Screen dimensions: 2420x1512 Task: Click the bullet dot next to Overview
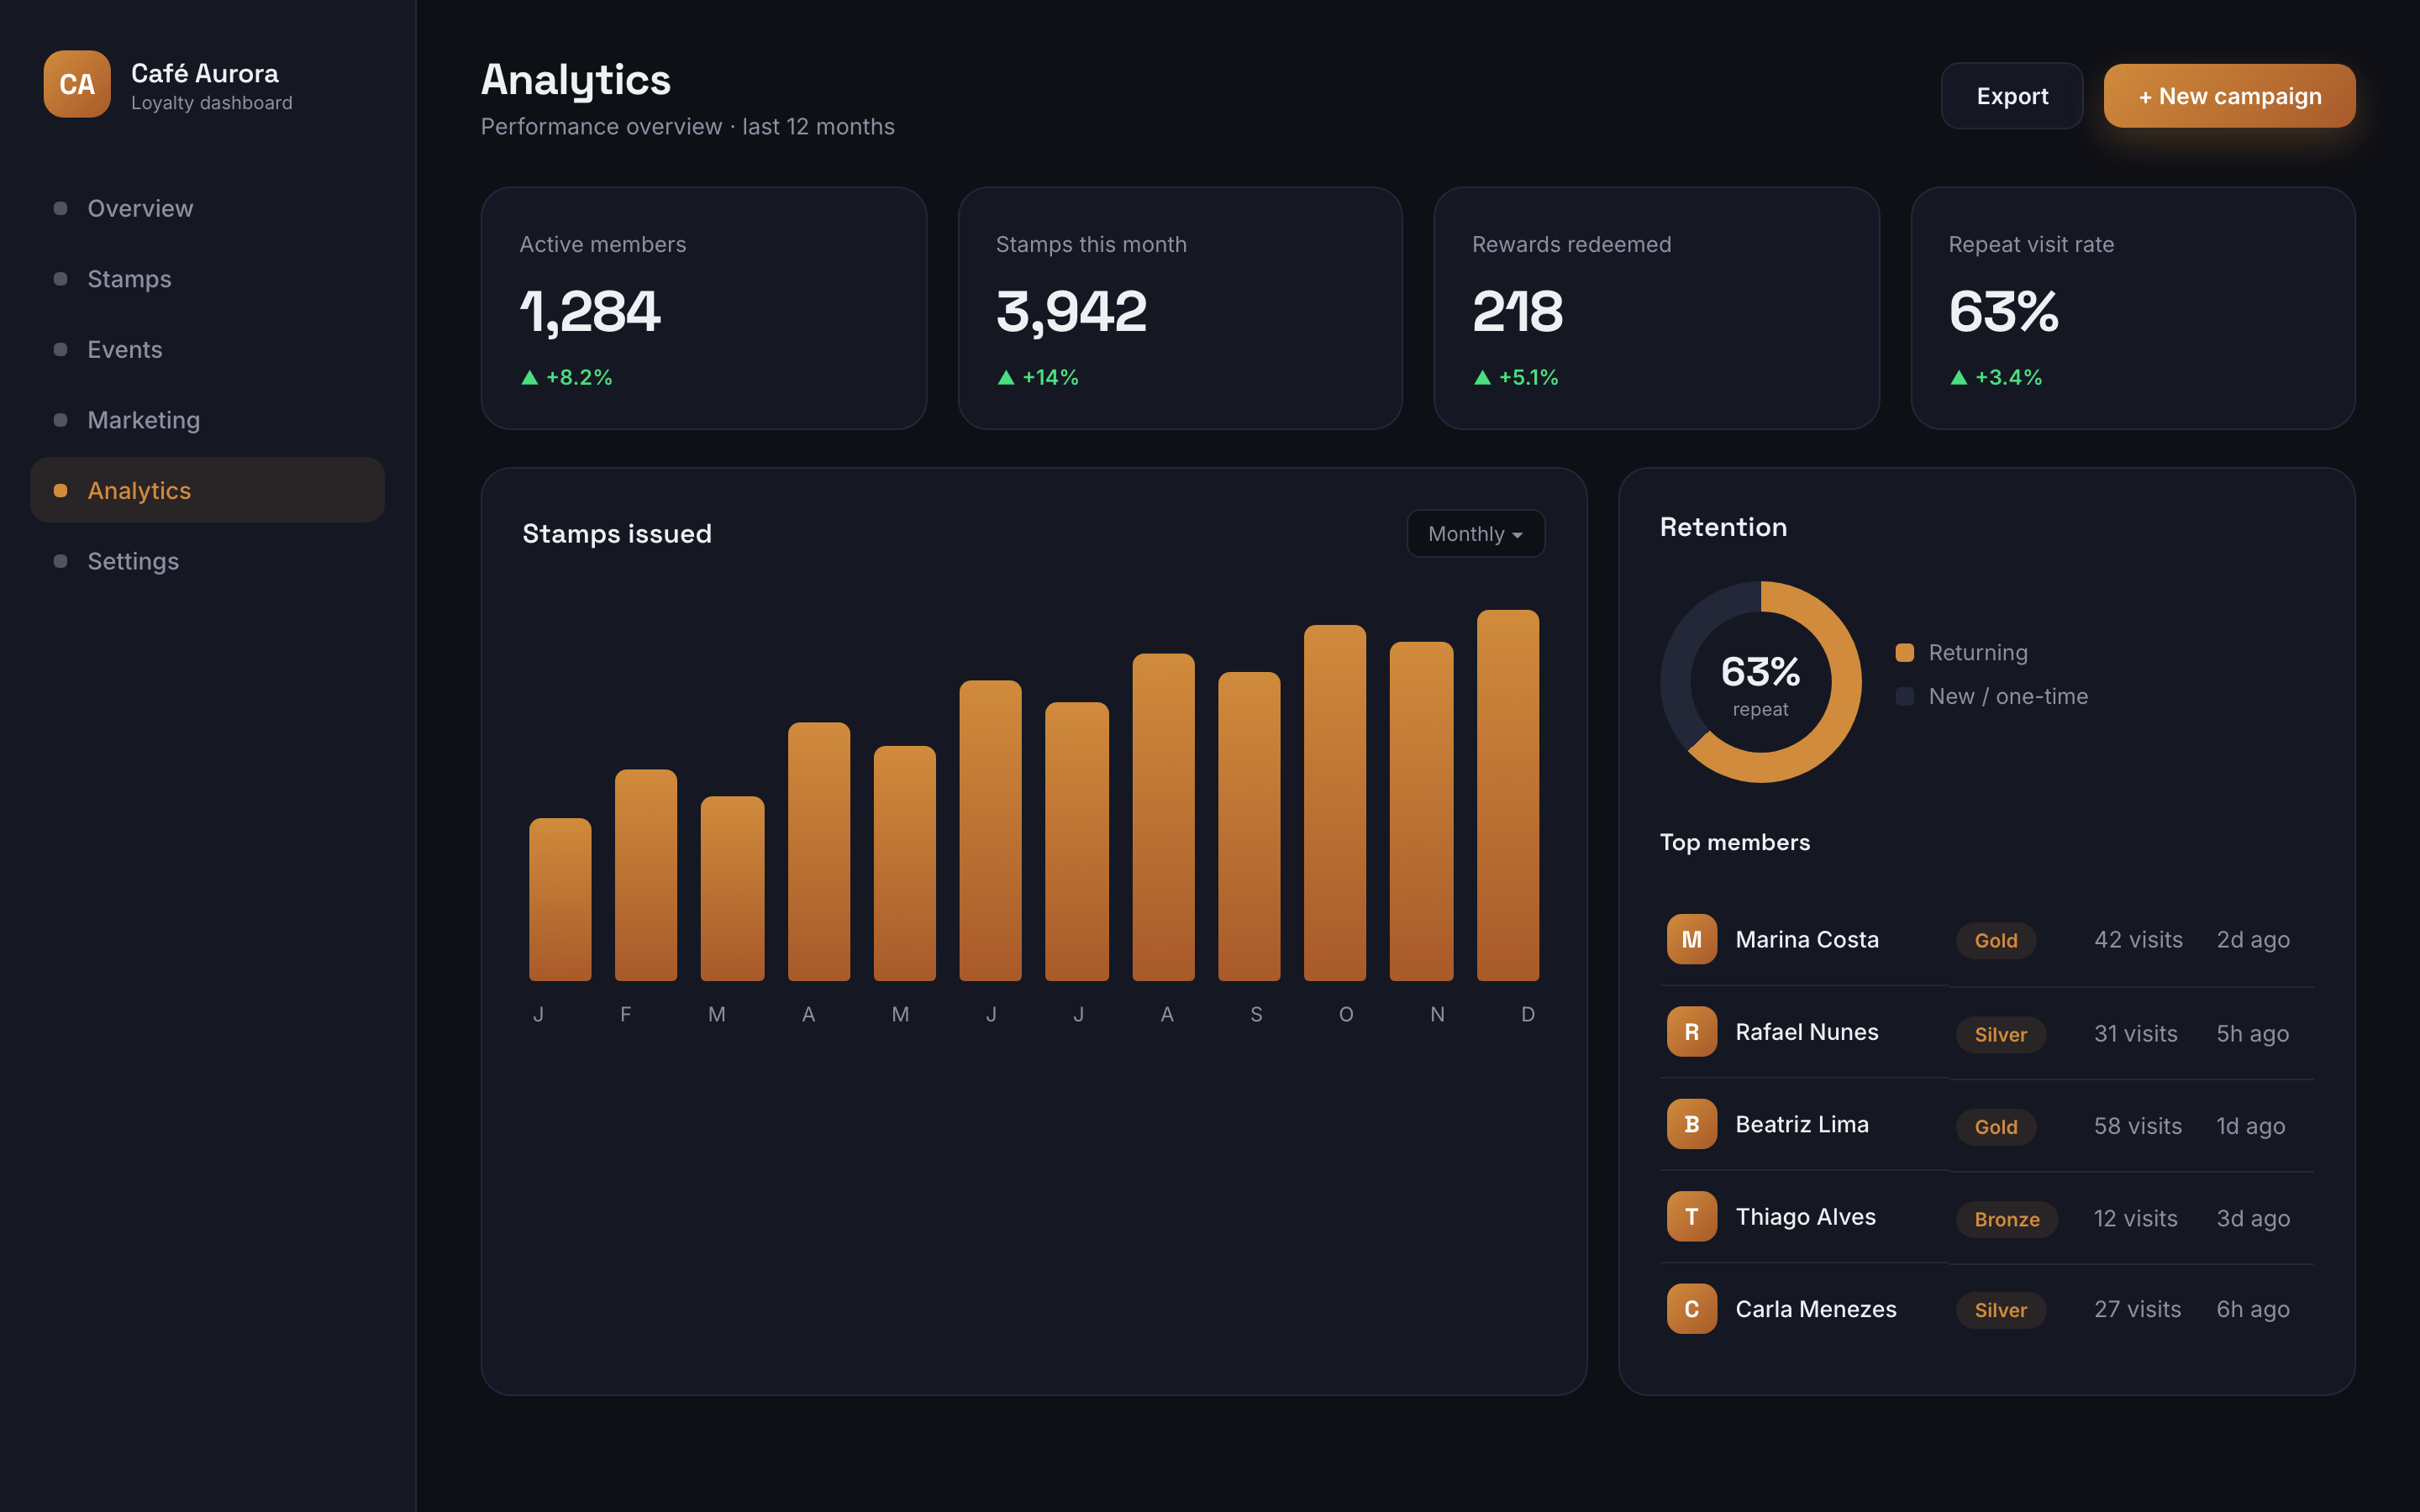point(60,208)
